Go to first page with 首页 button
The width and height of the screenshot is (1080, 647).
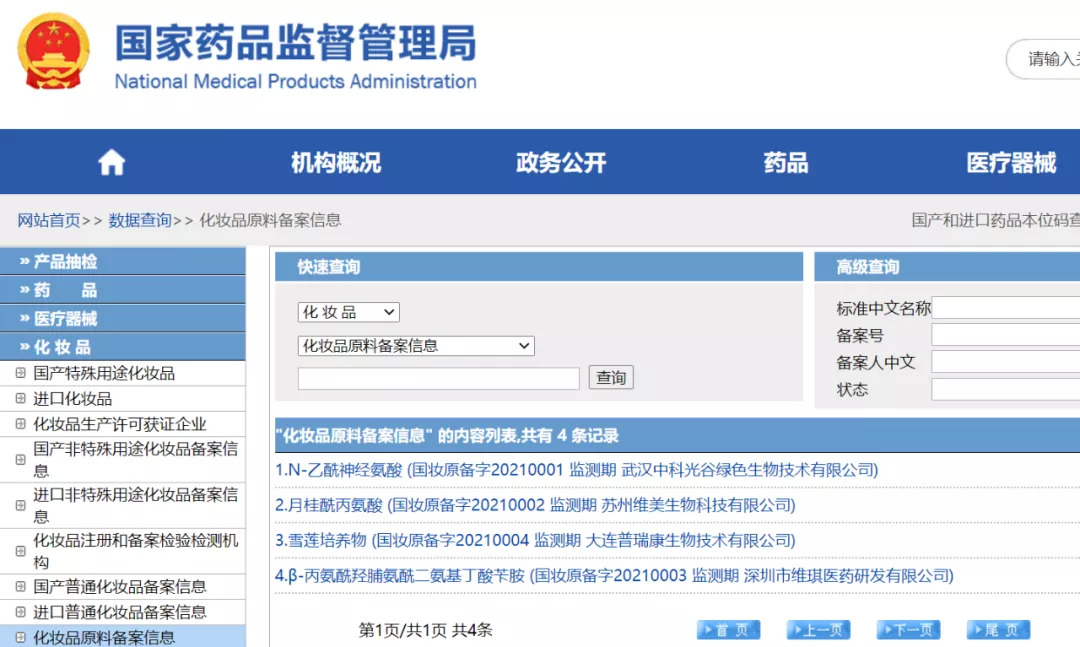click(728, 630)
